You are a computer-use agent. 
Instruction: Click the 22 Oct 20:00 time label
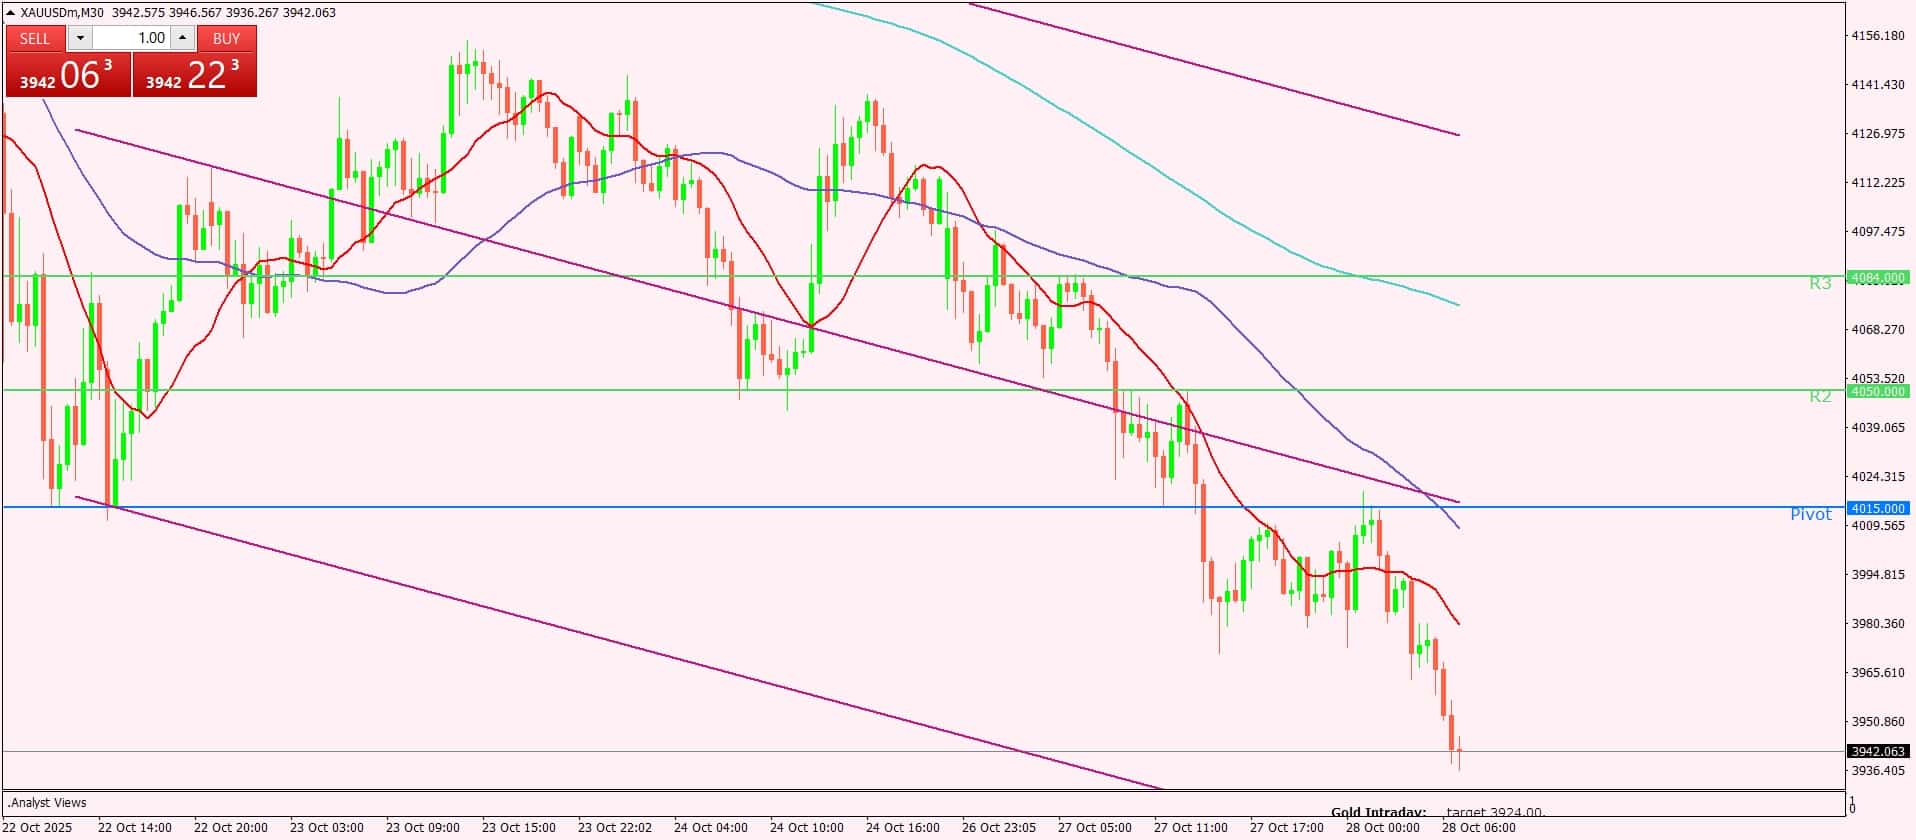coord(231,828)
